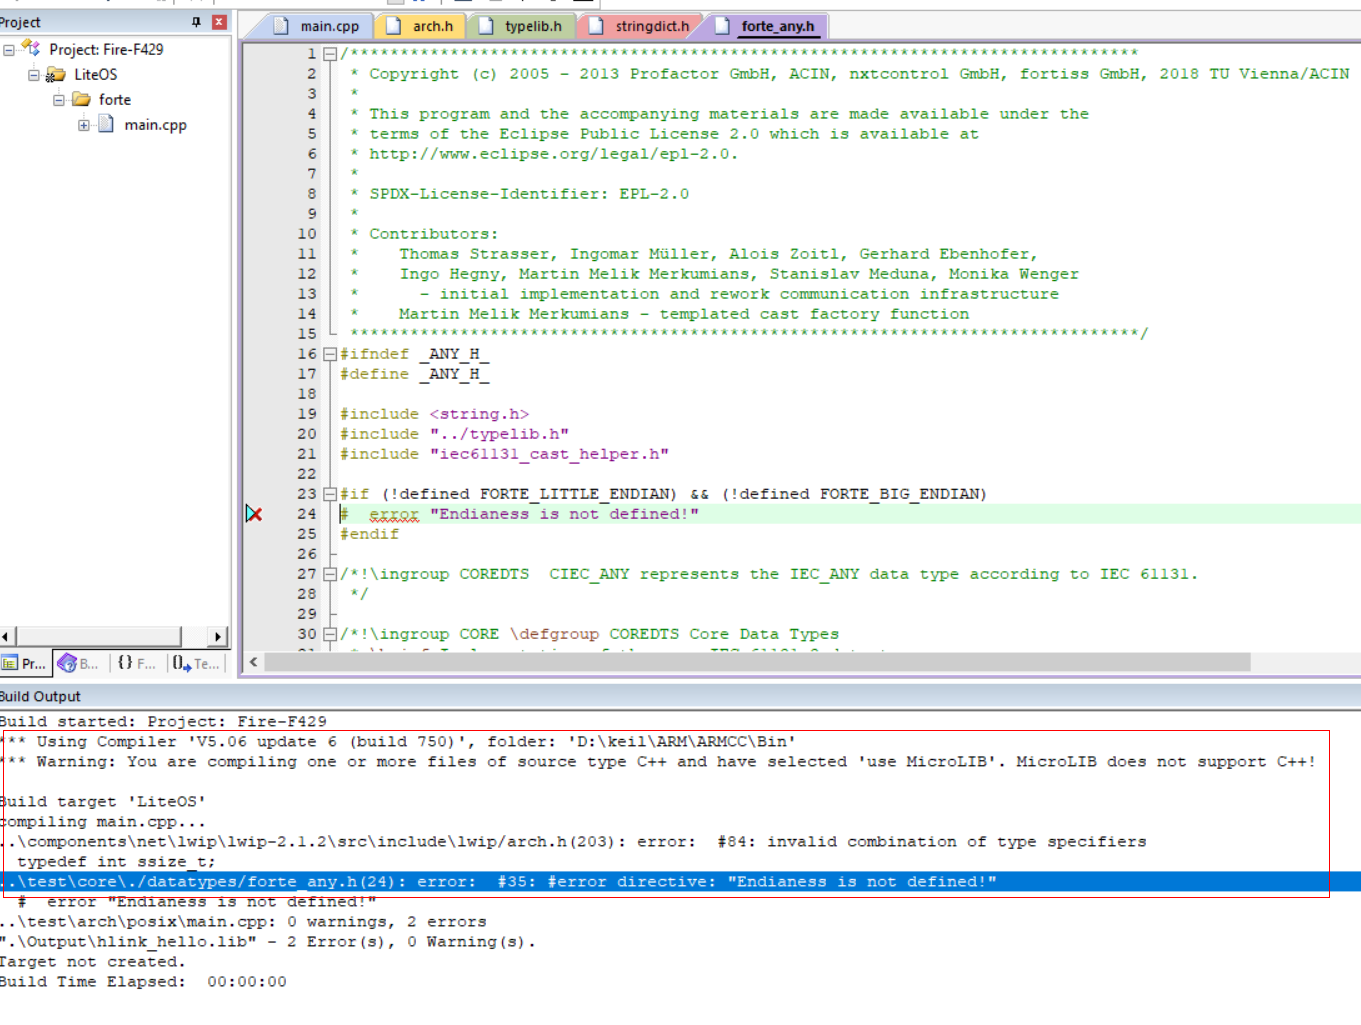
Task: Click the red error marker on line 24
Action: tap(254, 514)
